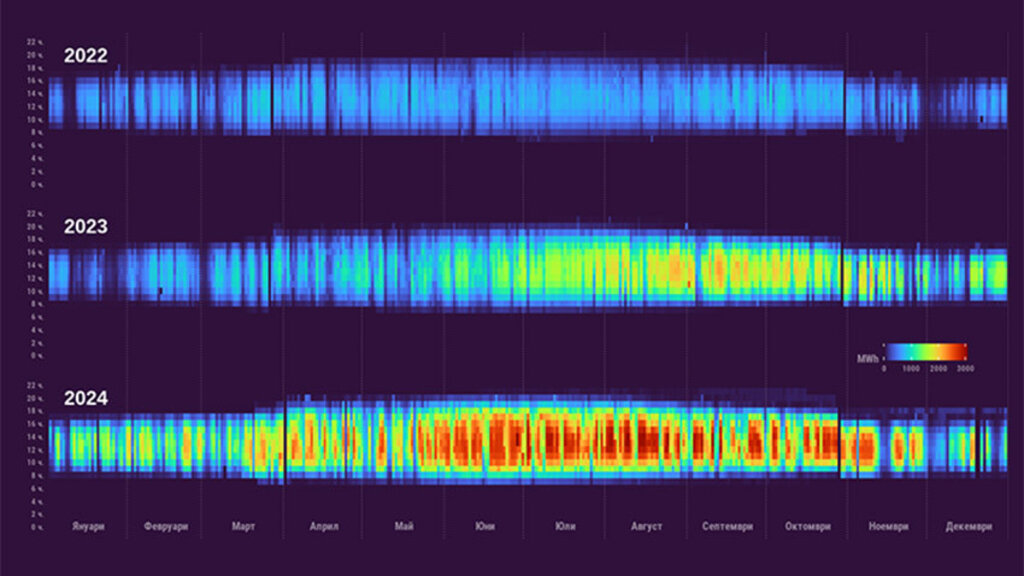The image size is (1024, 576).
Task: Select the Юни month label
Action: point(485,526)
